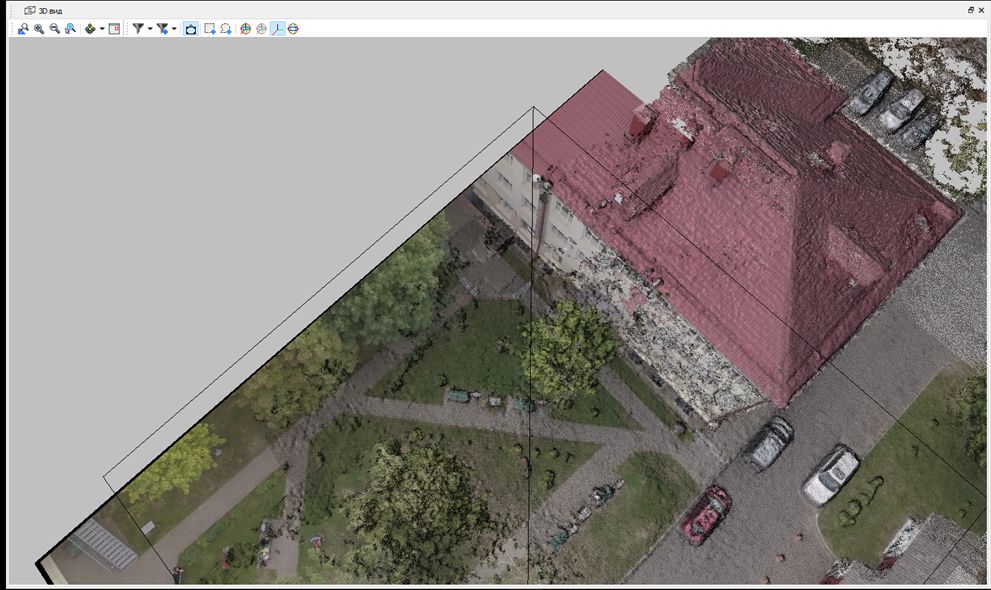Zoom out using the minus magnifier
This screenshot has width=991, height=590.
55,29
